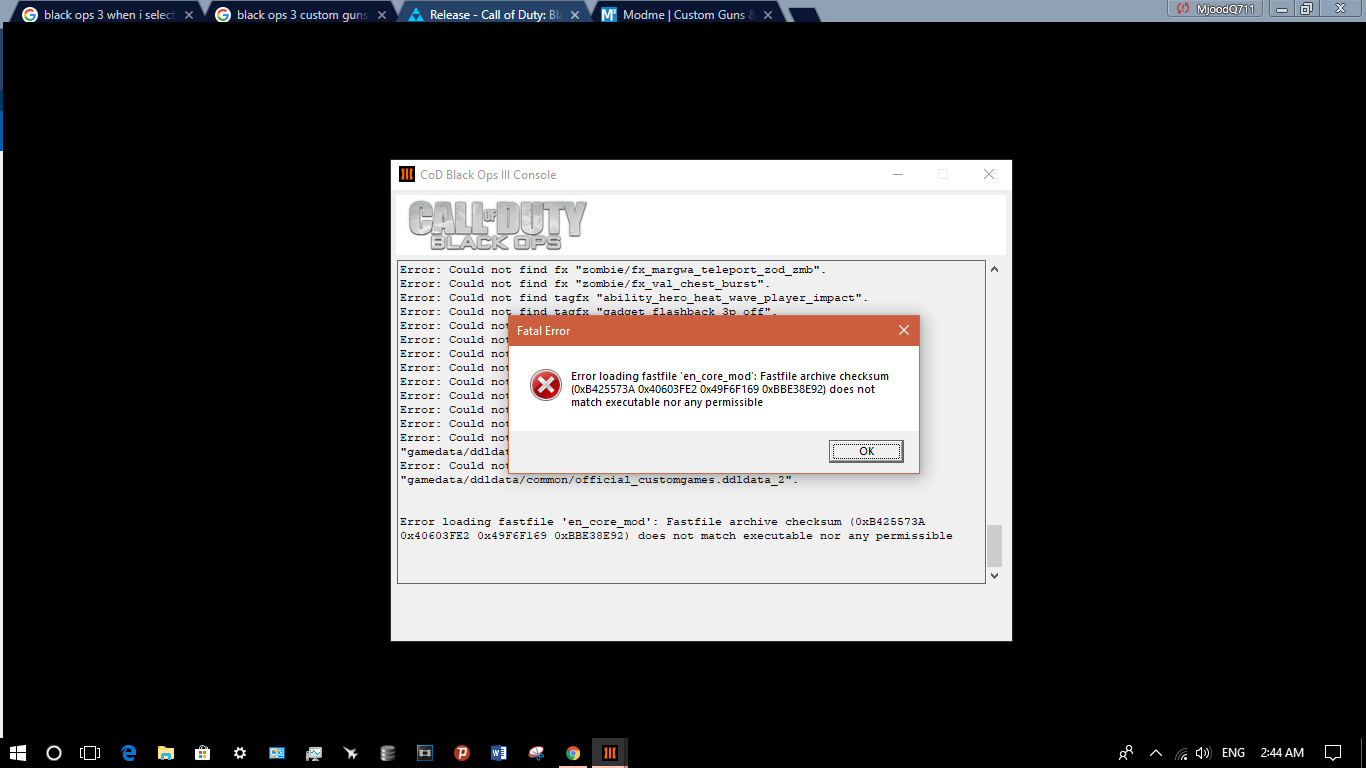Launch Microsoft Word from the taskbar
Image resolution: width=1366 pixels, height=768 pixels.
tap(499, 753)
